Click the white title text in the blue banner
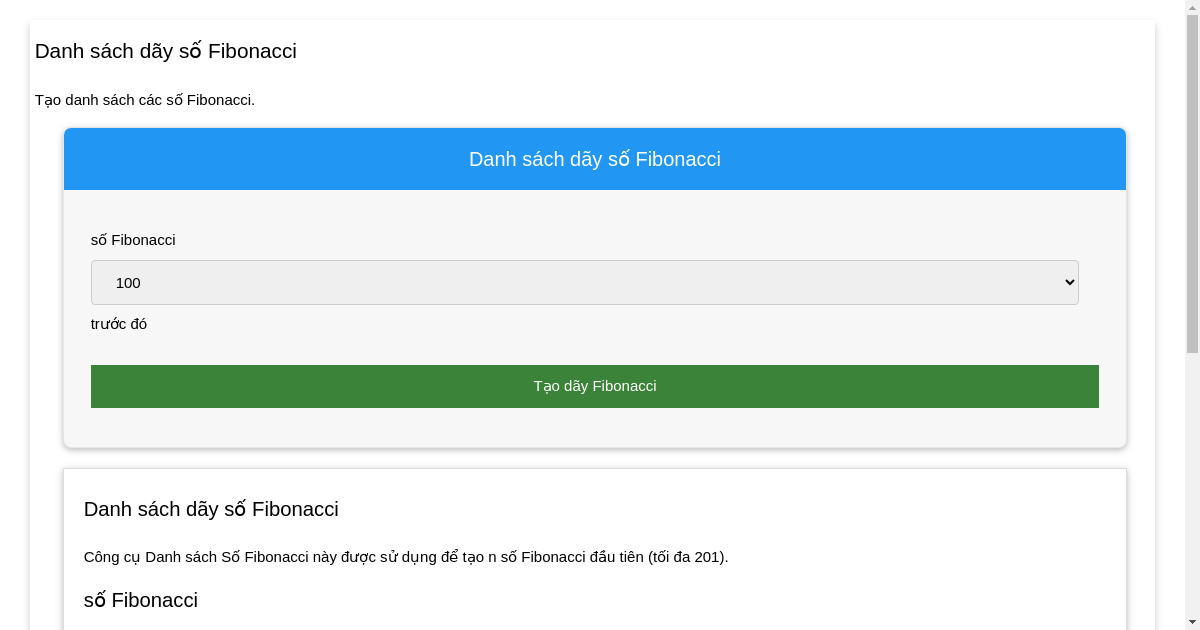 [x=594, y=159]
